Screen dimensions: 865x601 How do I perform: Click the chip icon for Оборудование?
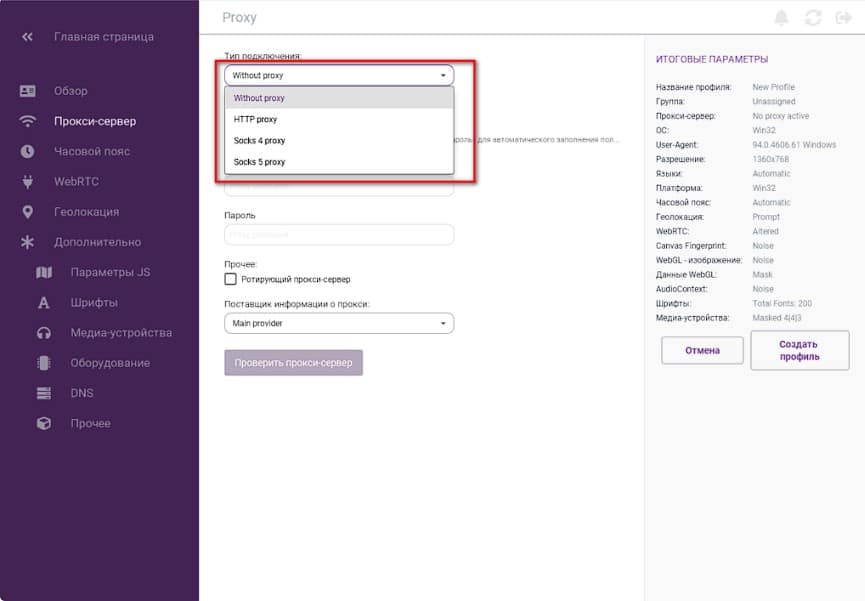(x=44, y=363)
